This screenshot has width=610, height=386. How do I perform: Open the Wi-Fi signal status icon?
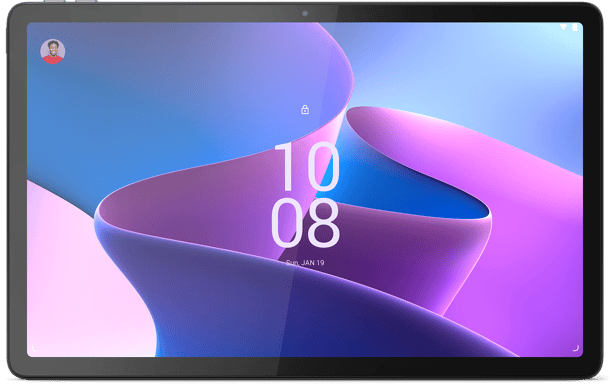(x=563, y=27)
